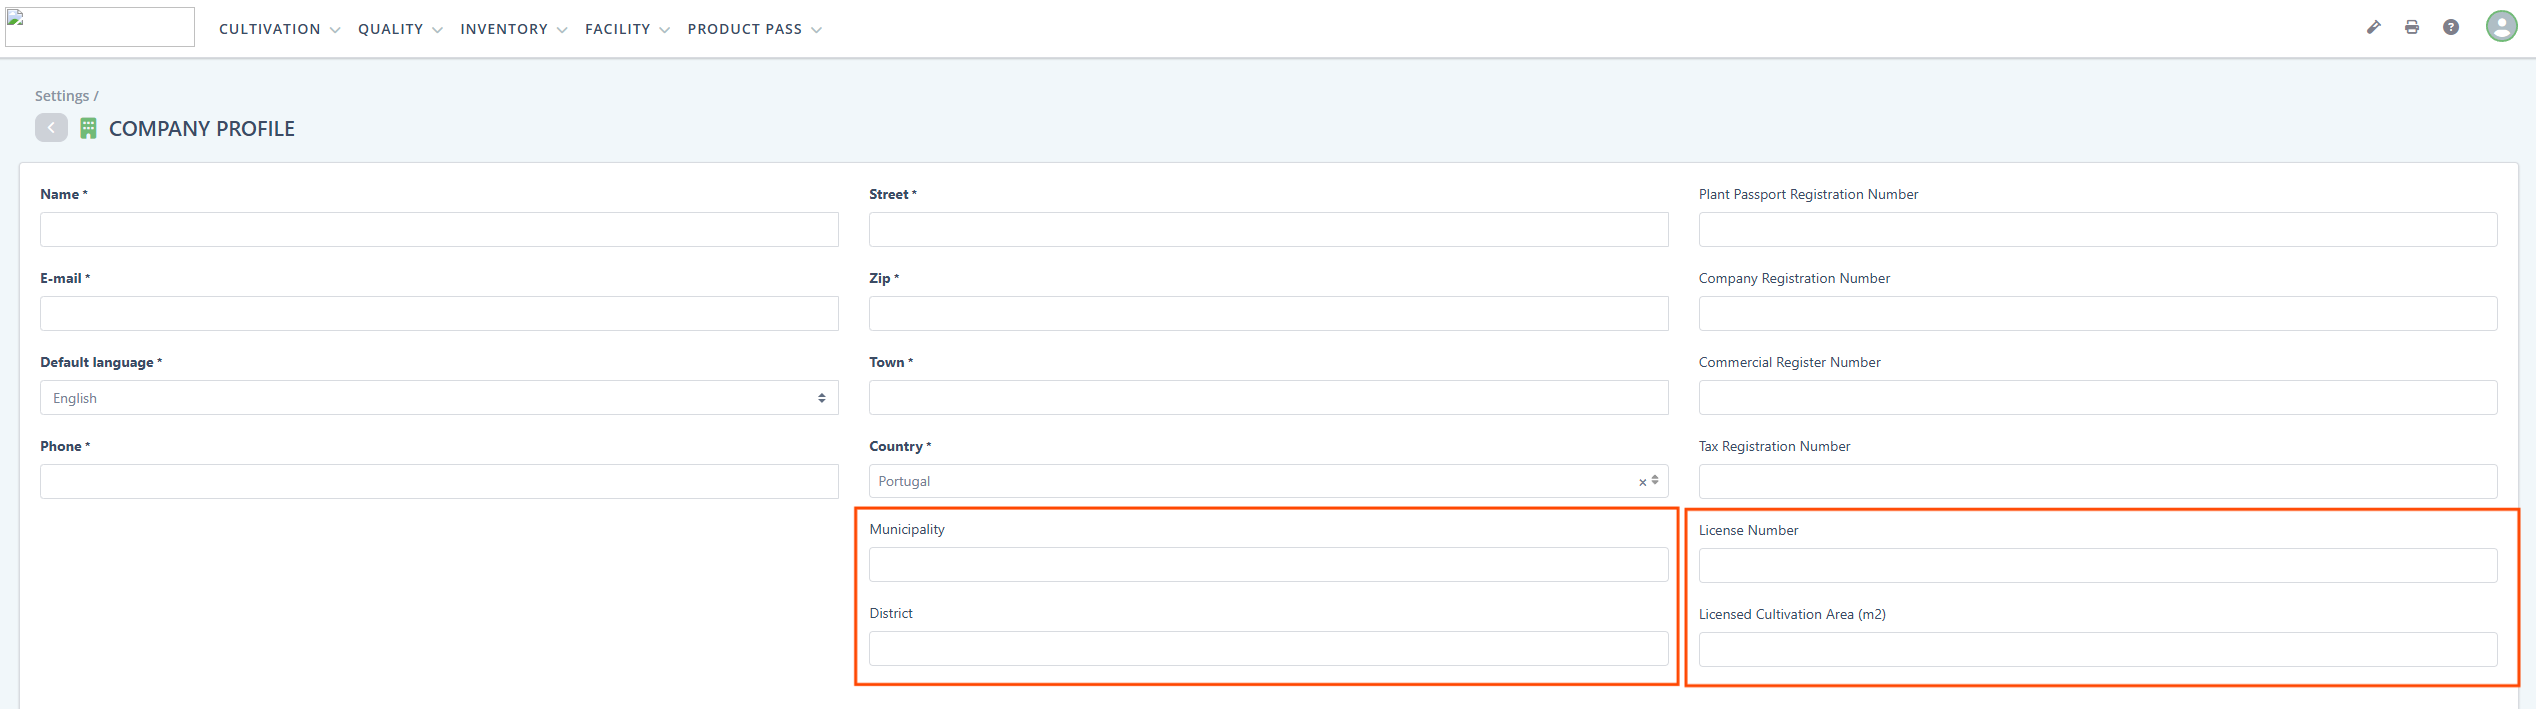Open the Product Pass menu
This screenshot has width=2536, height=709.
coord(754,29)
